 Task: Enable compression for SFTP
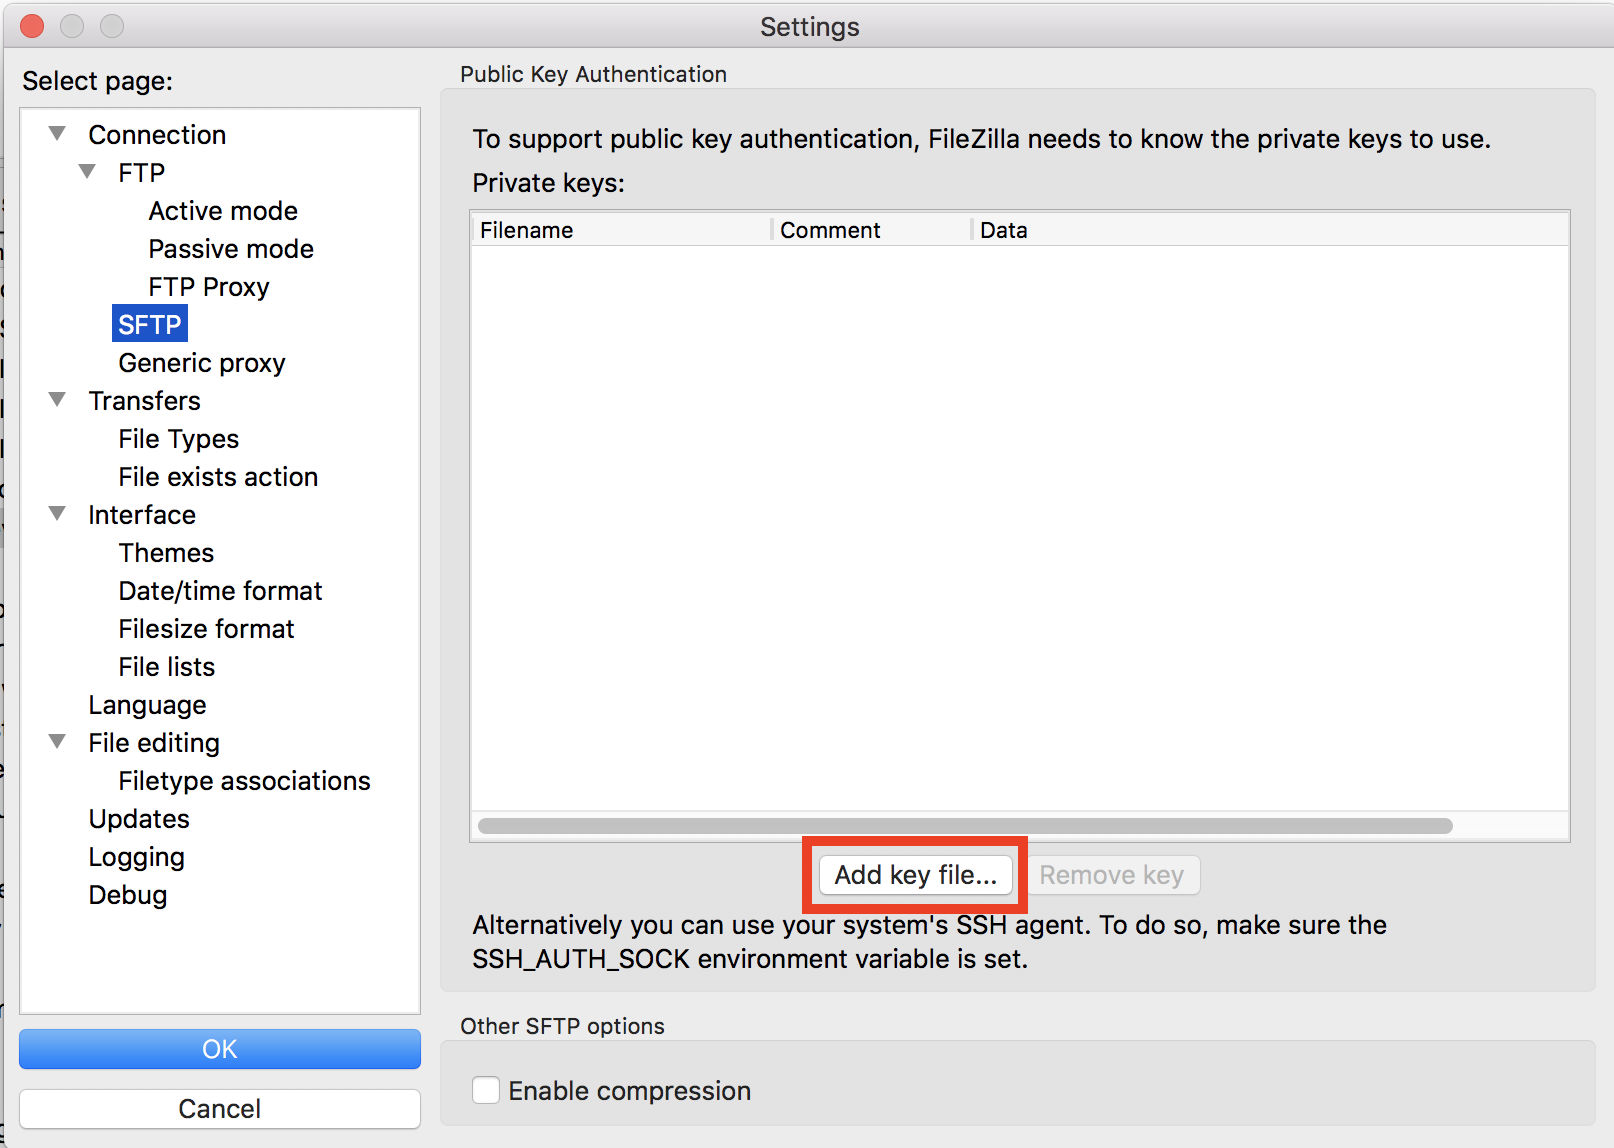click(x=486, y=1090)
